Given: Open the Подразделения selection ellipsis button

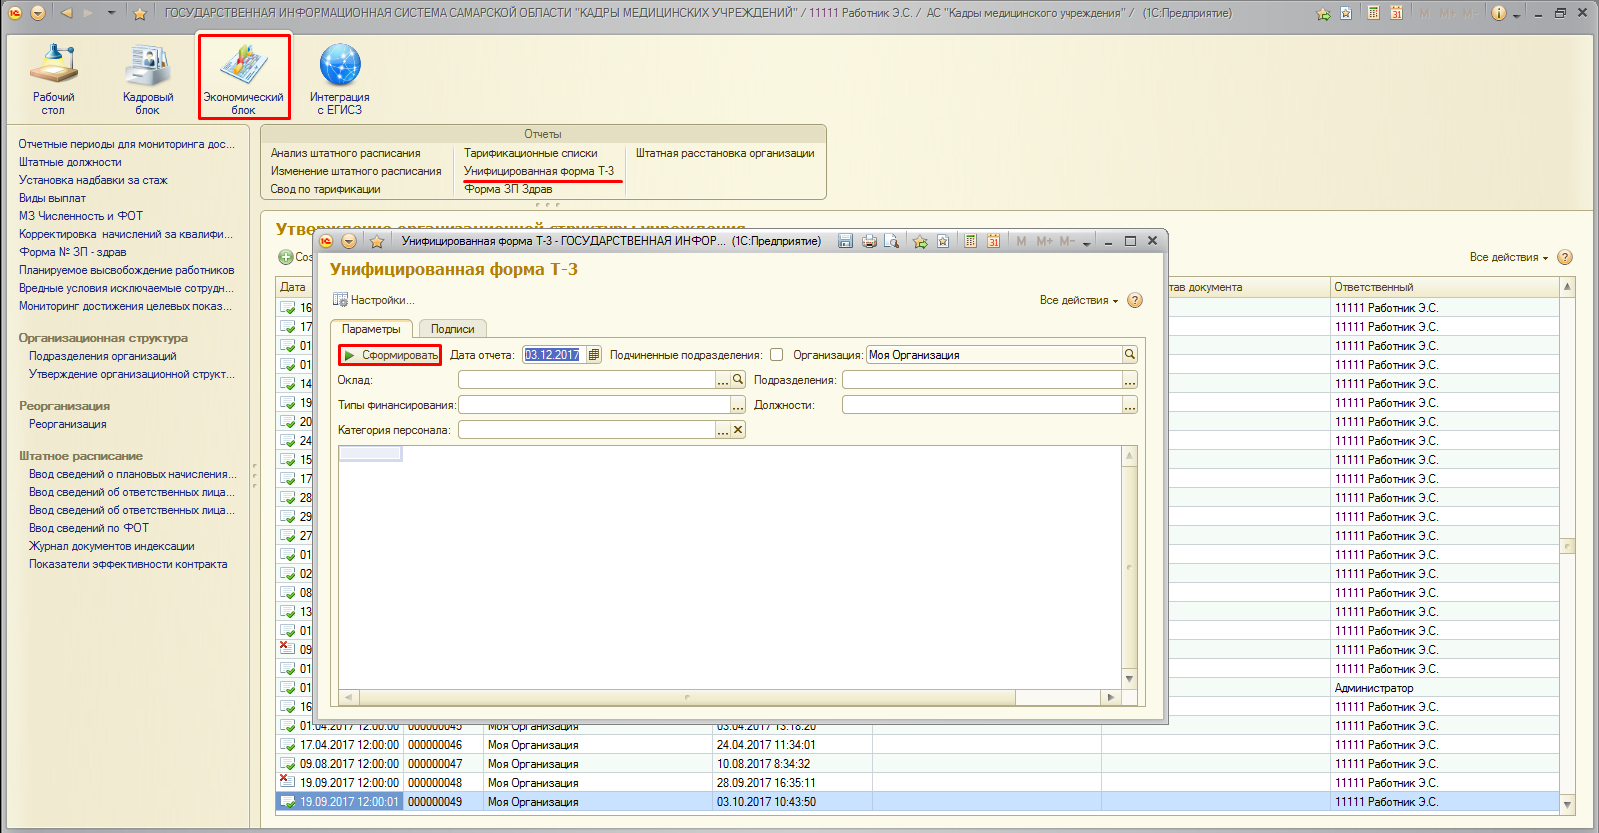Looking at the screenshot, I should (1129, 381).
